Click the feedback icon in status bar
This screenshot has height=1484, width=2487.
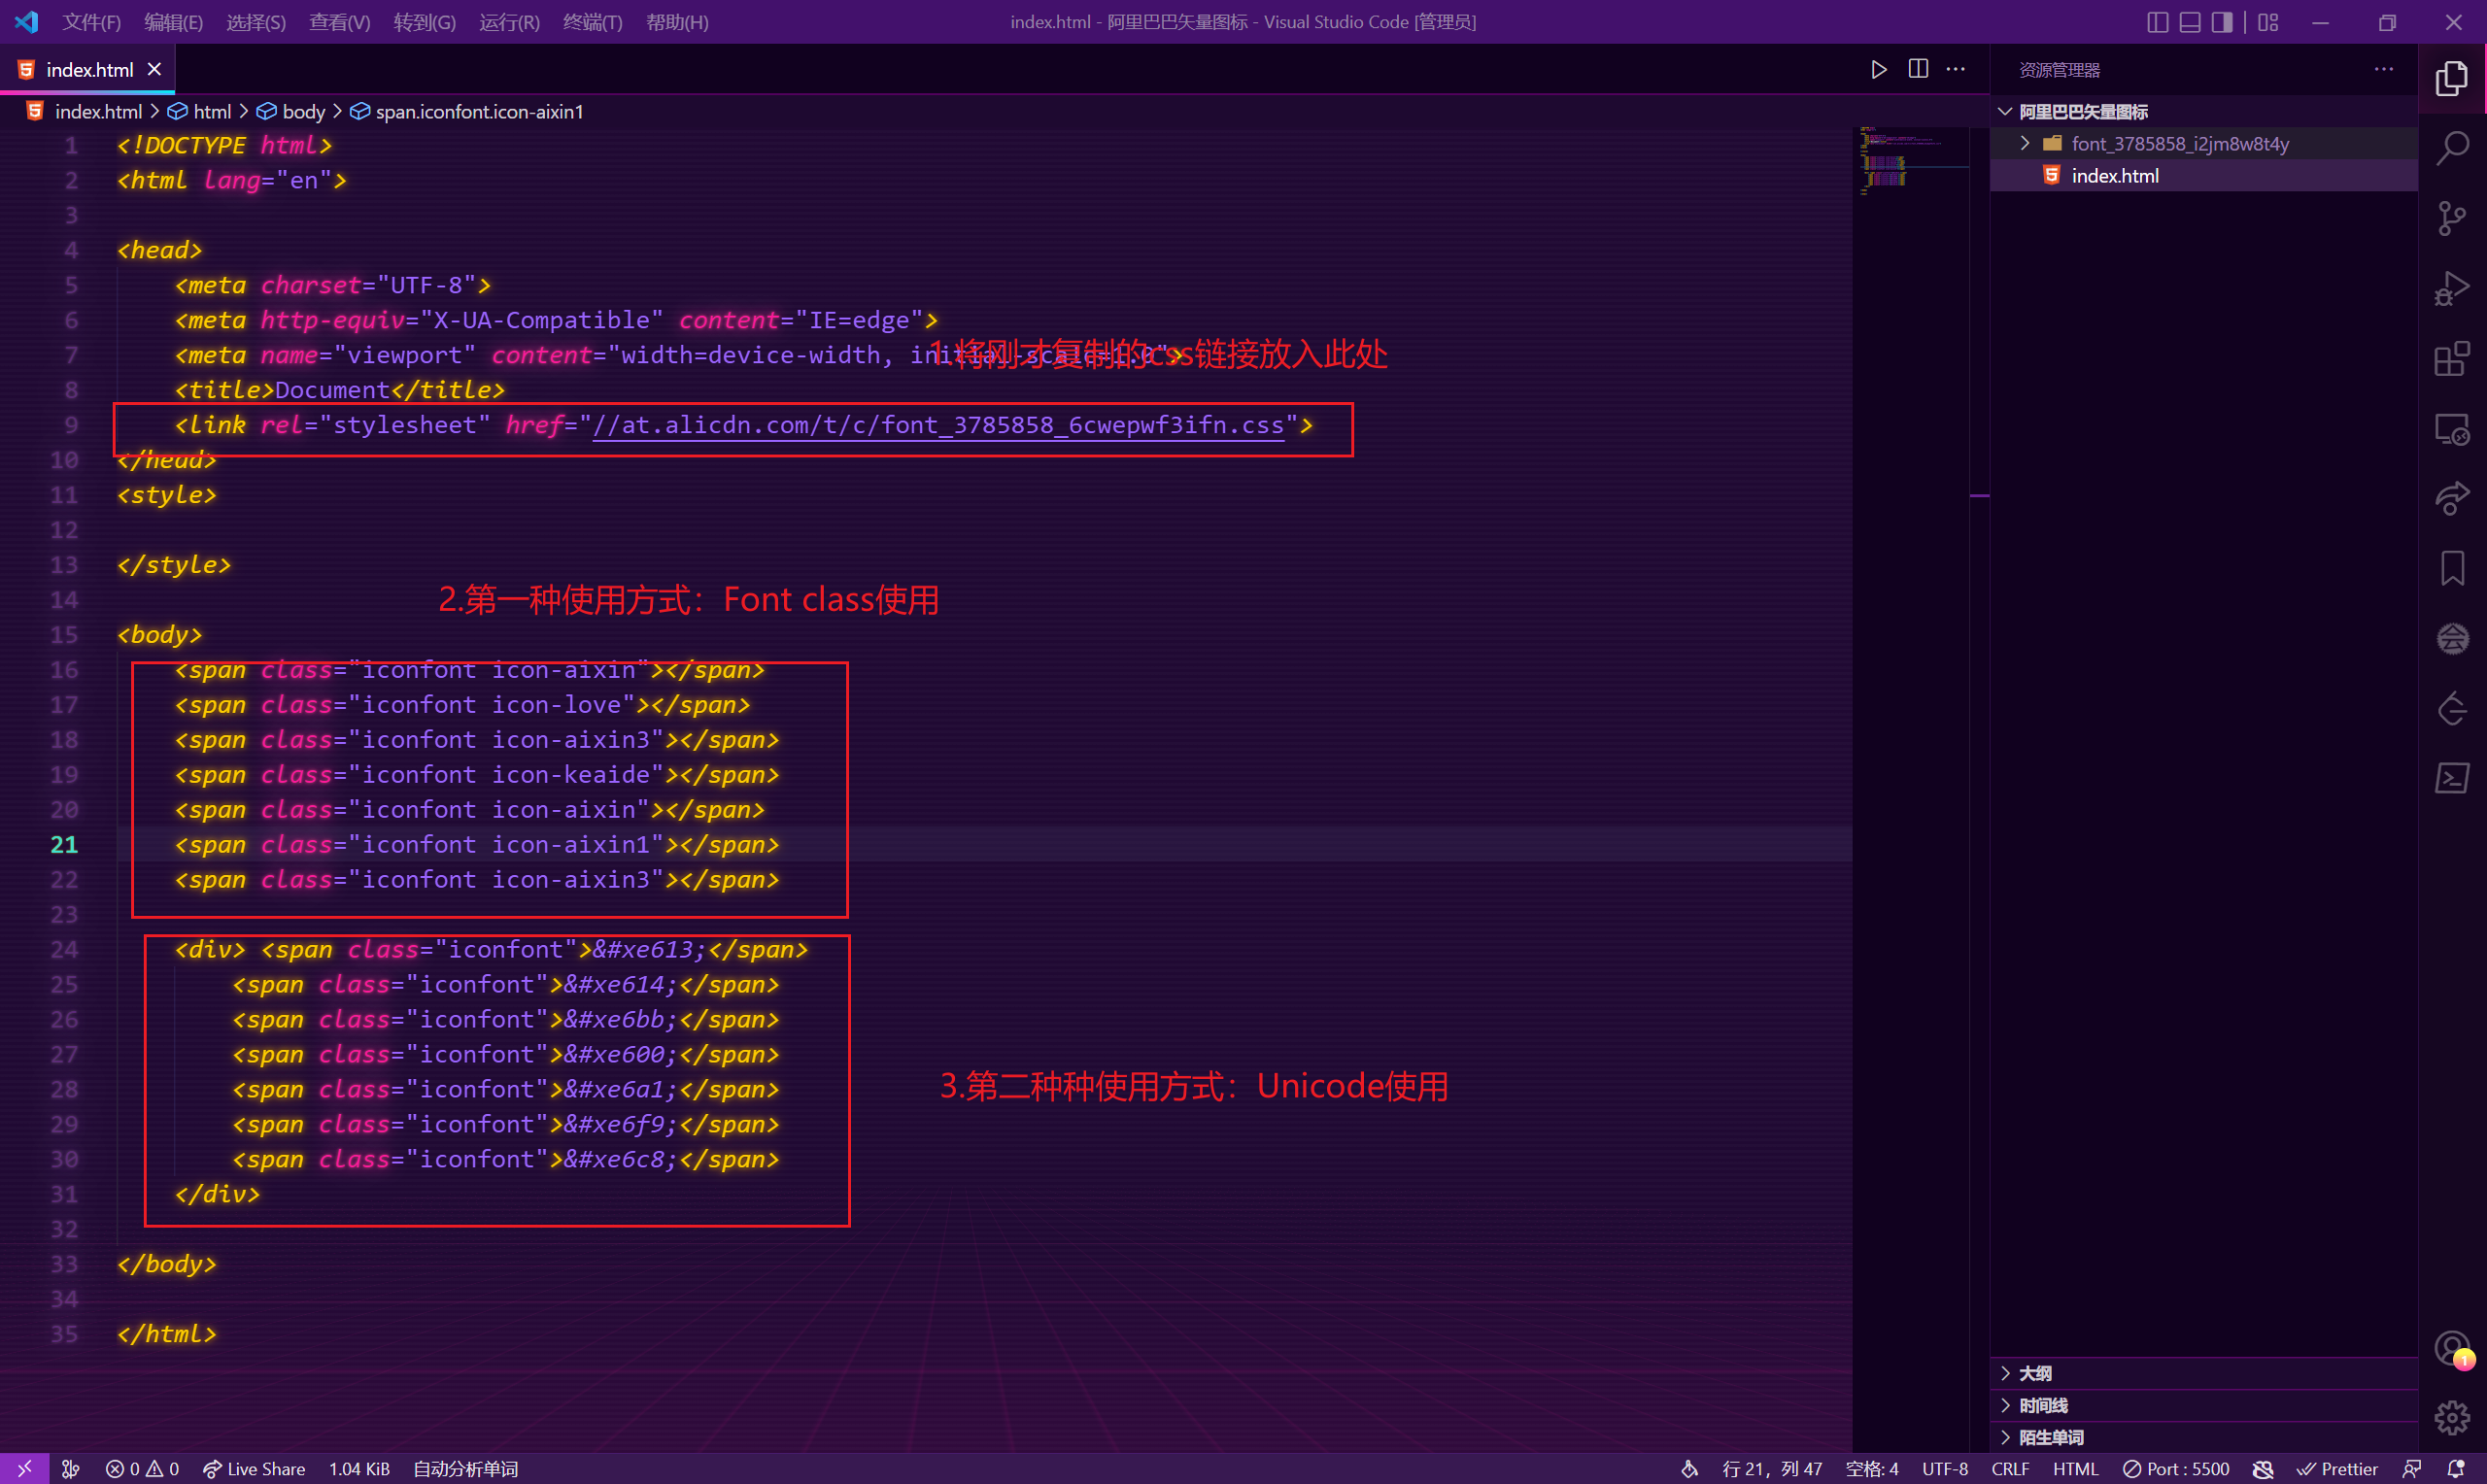2411,1468
